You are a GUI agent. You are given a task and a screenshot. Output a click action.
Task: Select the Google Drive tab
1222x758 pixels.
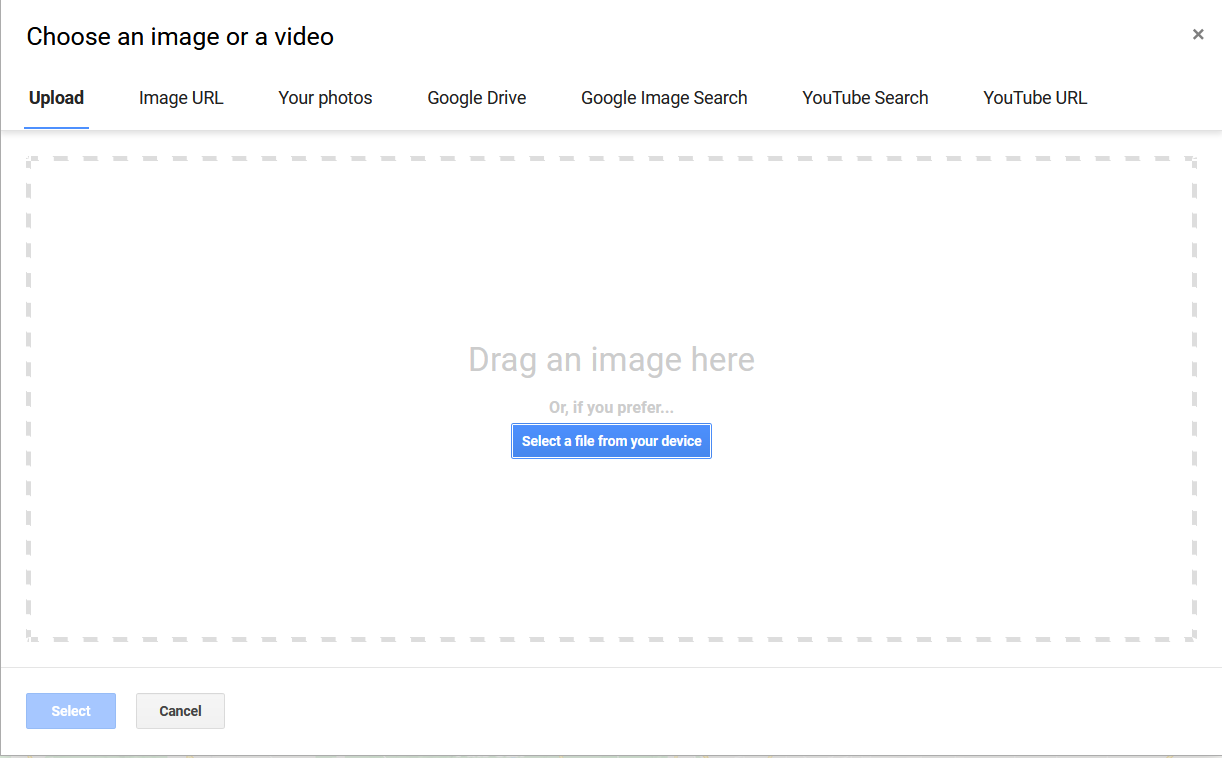click(477, 98)
